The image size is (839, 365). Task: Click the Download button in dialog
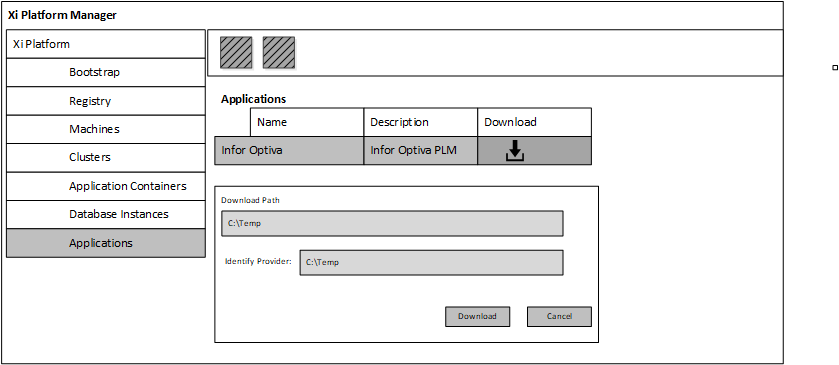pyautogui.click(x=477, y=316)
